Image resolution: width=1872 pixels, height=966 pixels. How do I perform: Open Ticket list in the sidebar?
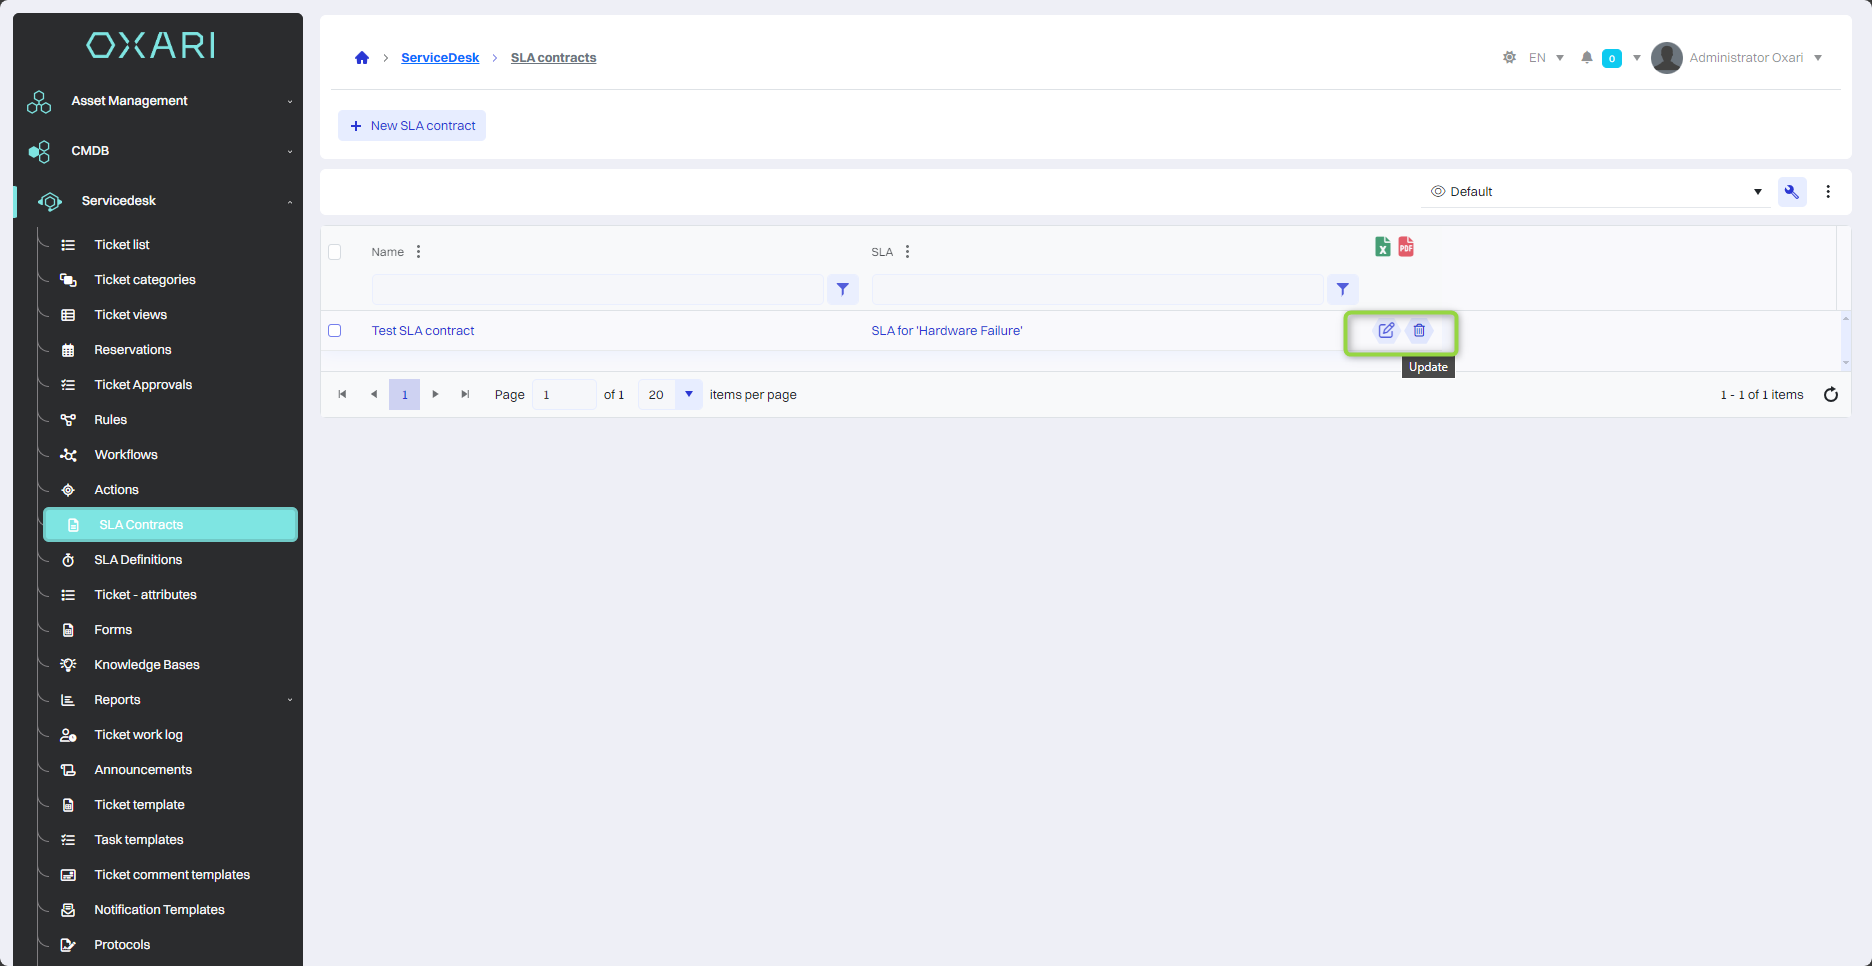click(x=122, y=245)
